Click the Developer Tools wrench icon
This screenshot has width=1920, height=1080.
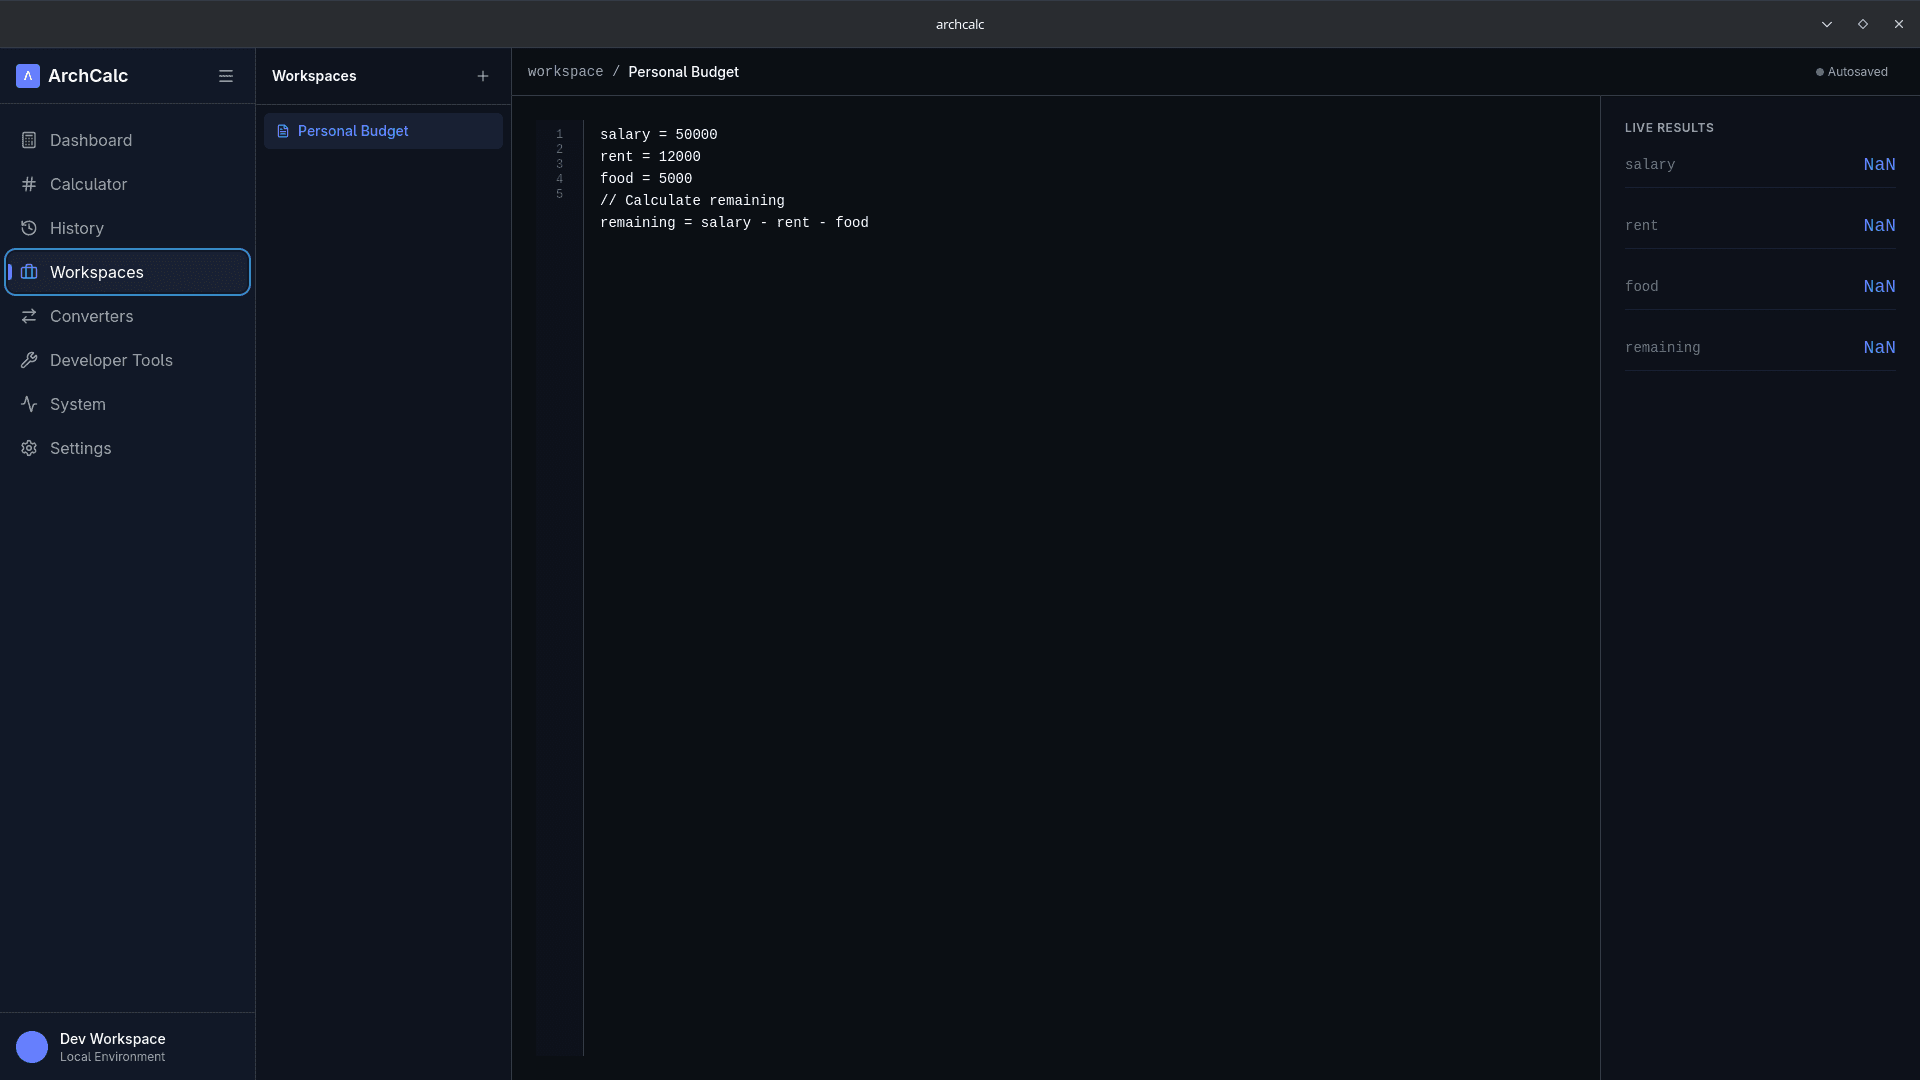(29, 360)
